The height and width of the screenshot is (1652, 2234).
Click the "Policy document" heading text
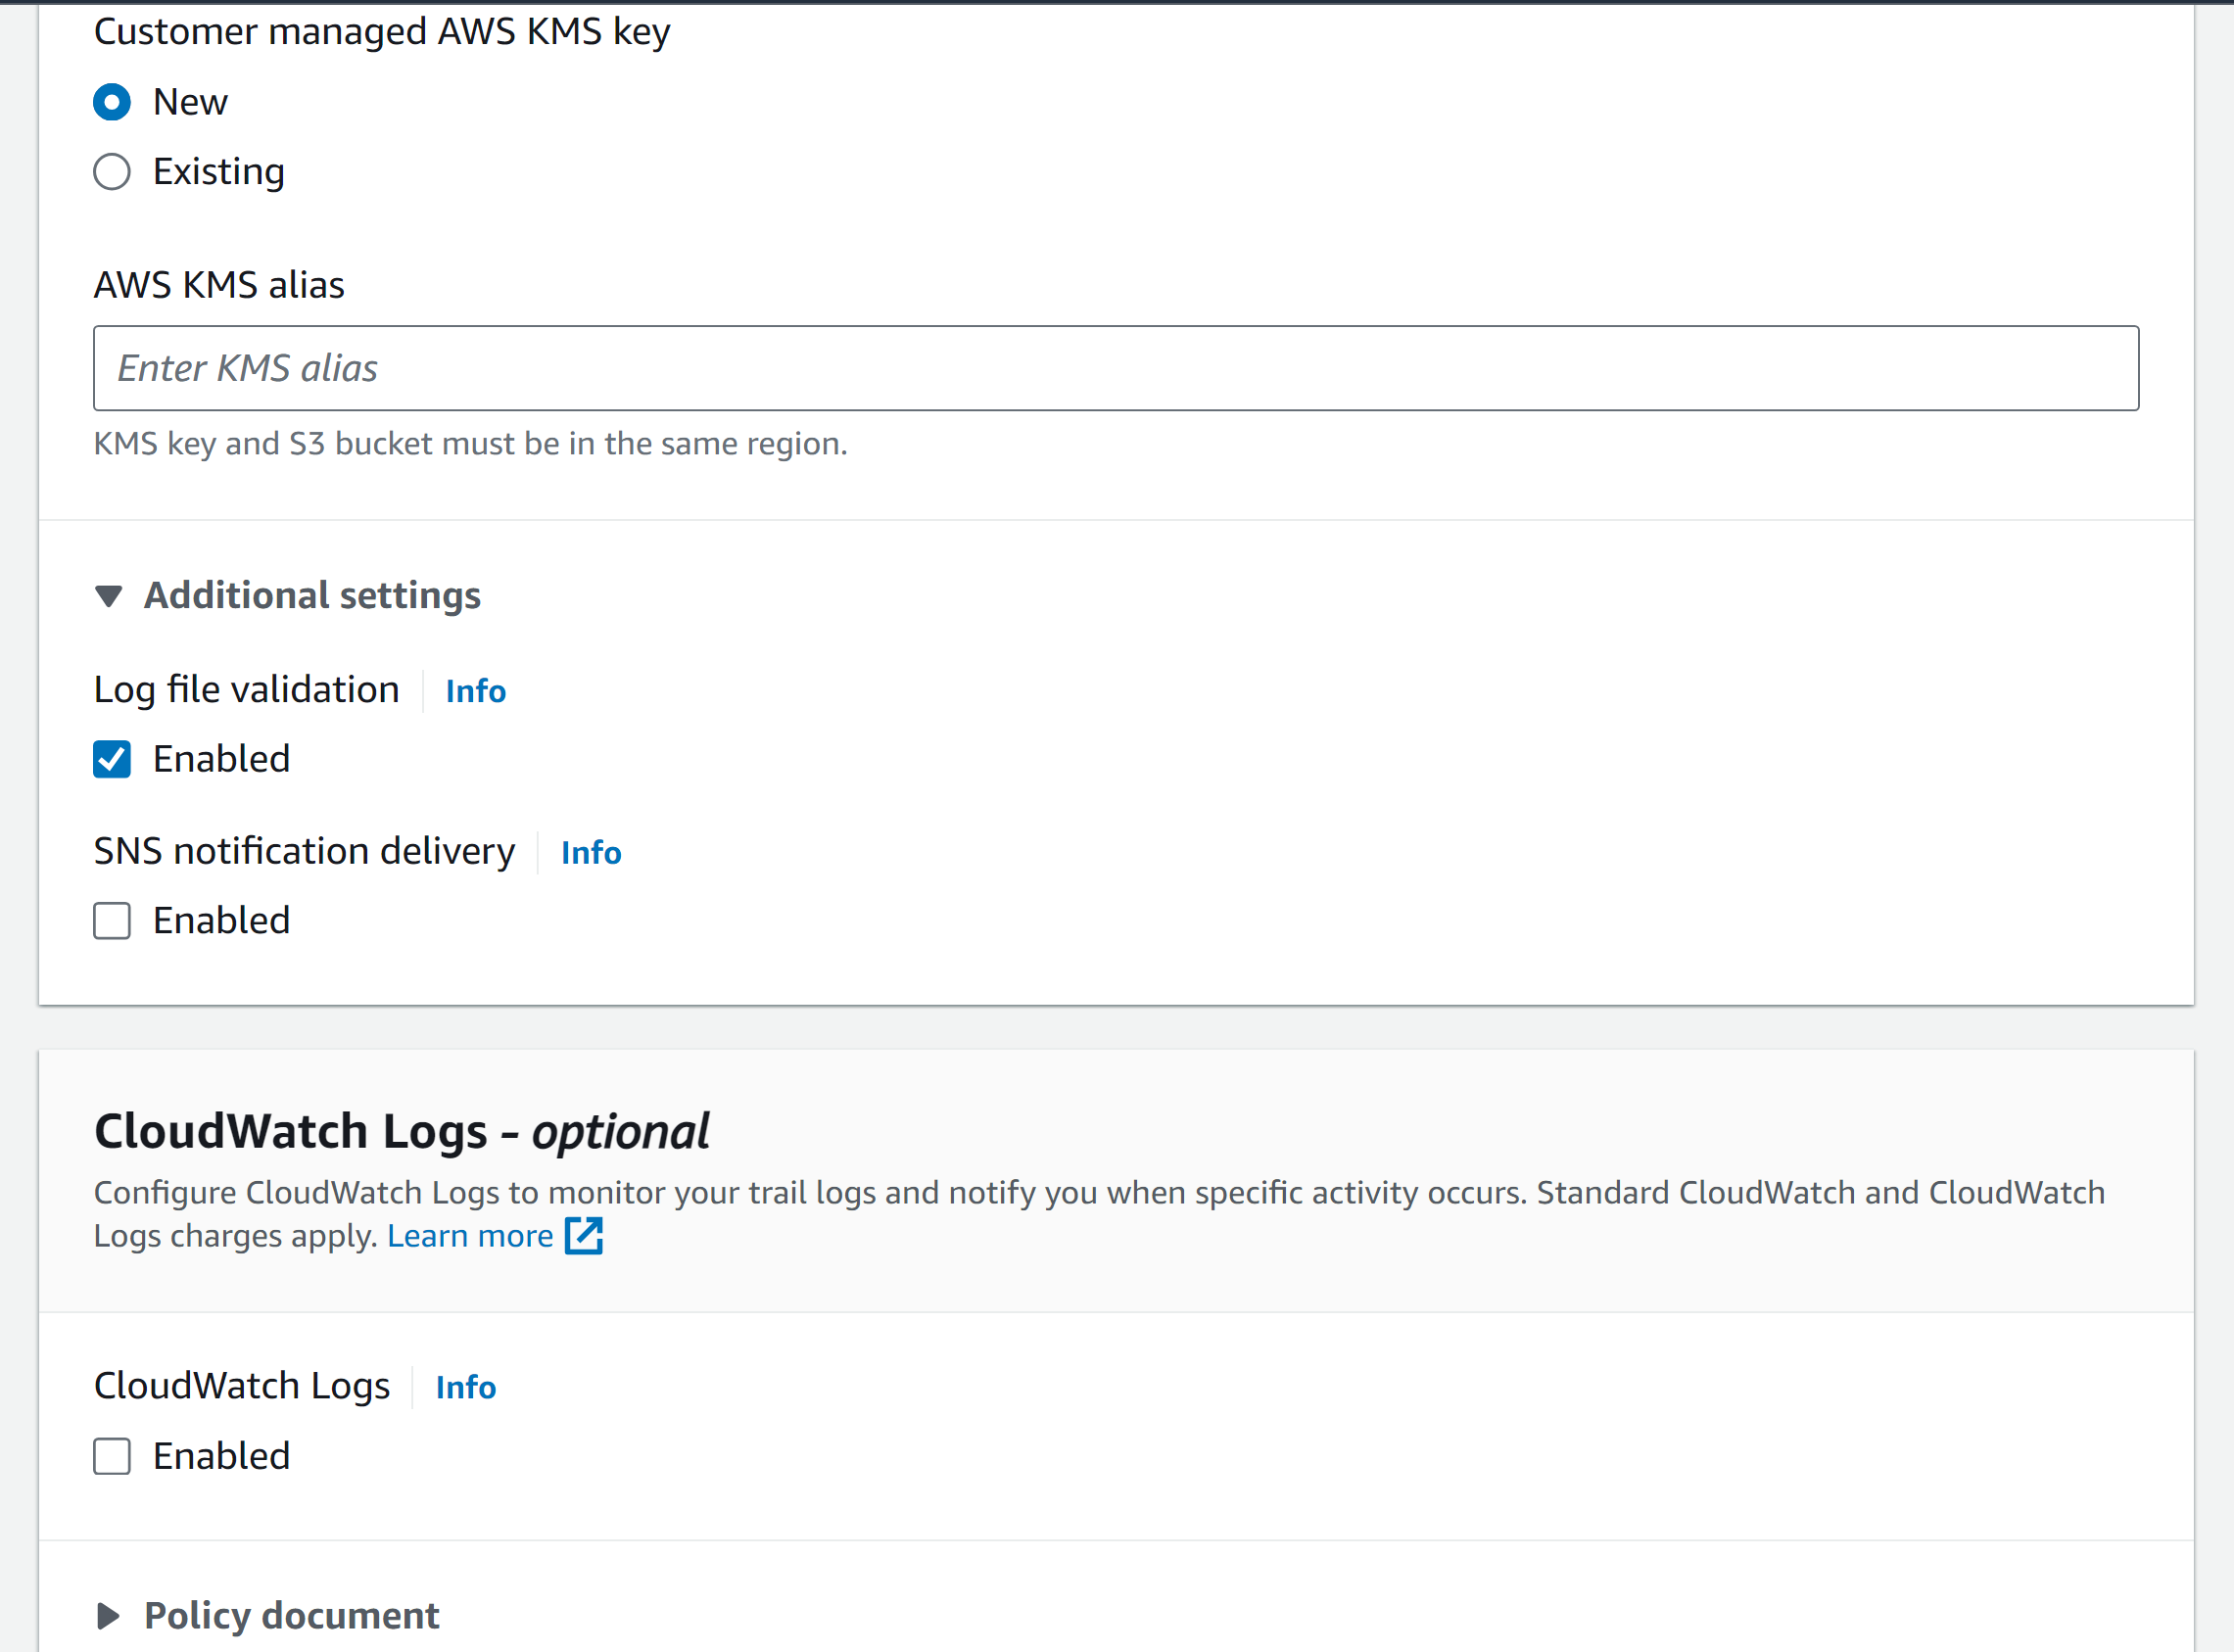[291, 1616]
